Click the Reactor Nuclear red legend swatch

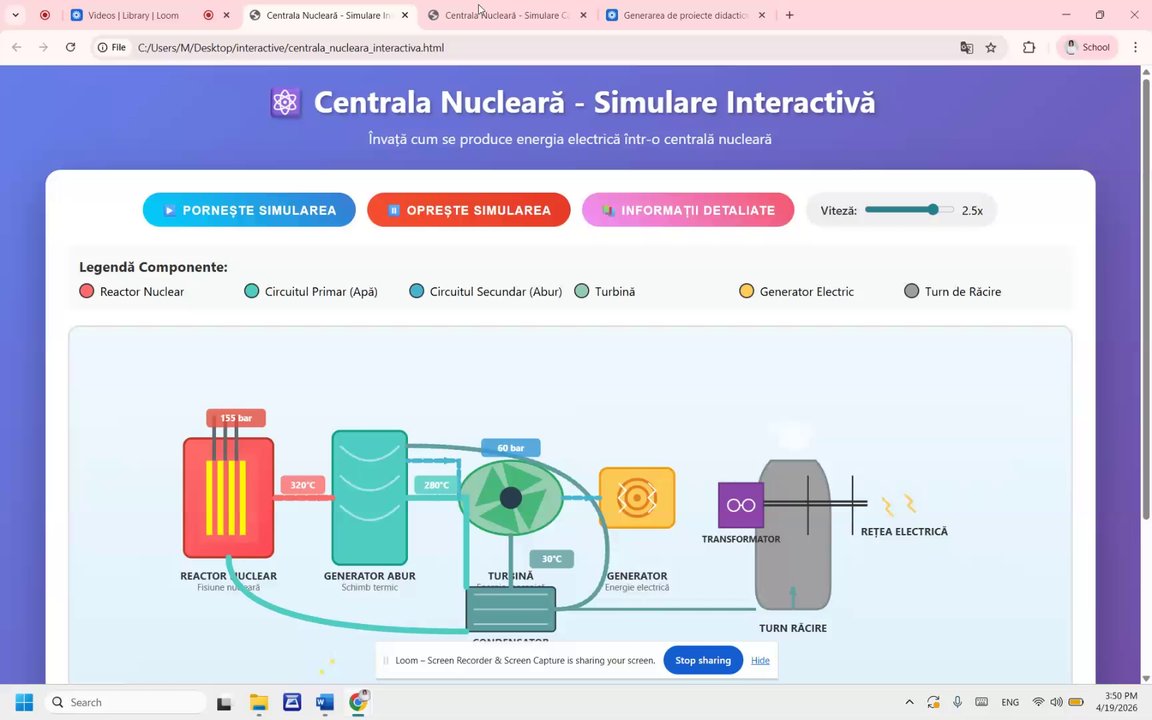87,291
